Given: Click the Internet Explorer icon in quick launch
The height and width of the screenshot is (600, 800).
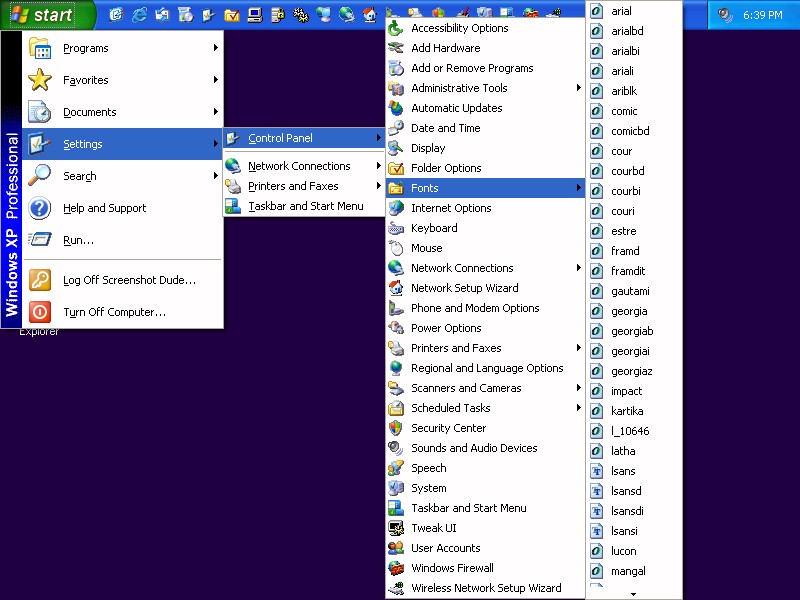Looking at the screenshot, I should tap(139, 15).
